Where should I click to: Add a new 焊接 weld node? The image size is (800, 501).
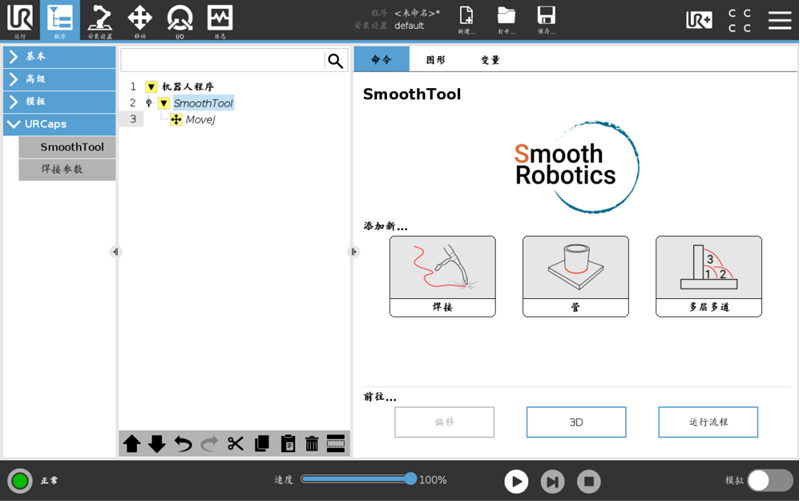[442, 277]
